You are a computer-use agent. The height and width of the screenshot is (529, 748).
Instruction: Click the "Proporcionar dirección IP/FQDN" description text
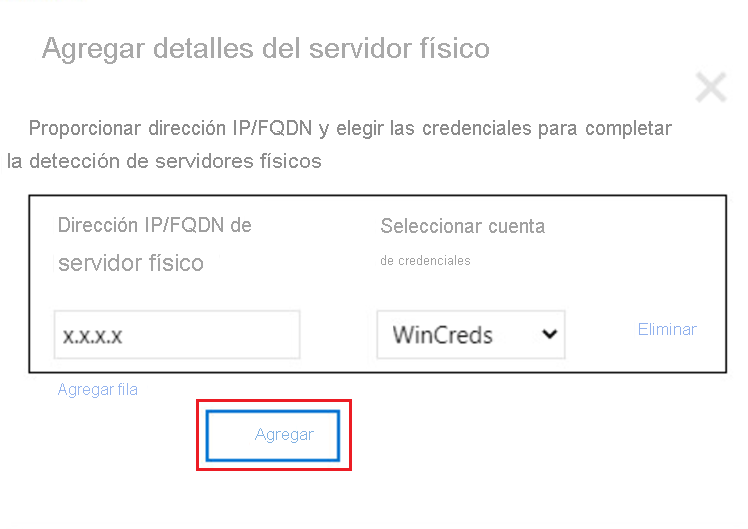tap(170, 128)
